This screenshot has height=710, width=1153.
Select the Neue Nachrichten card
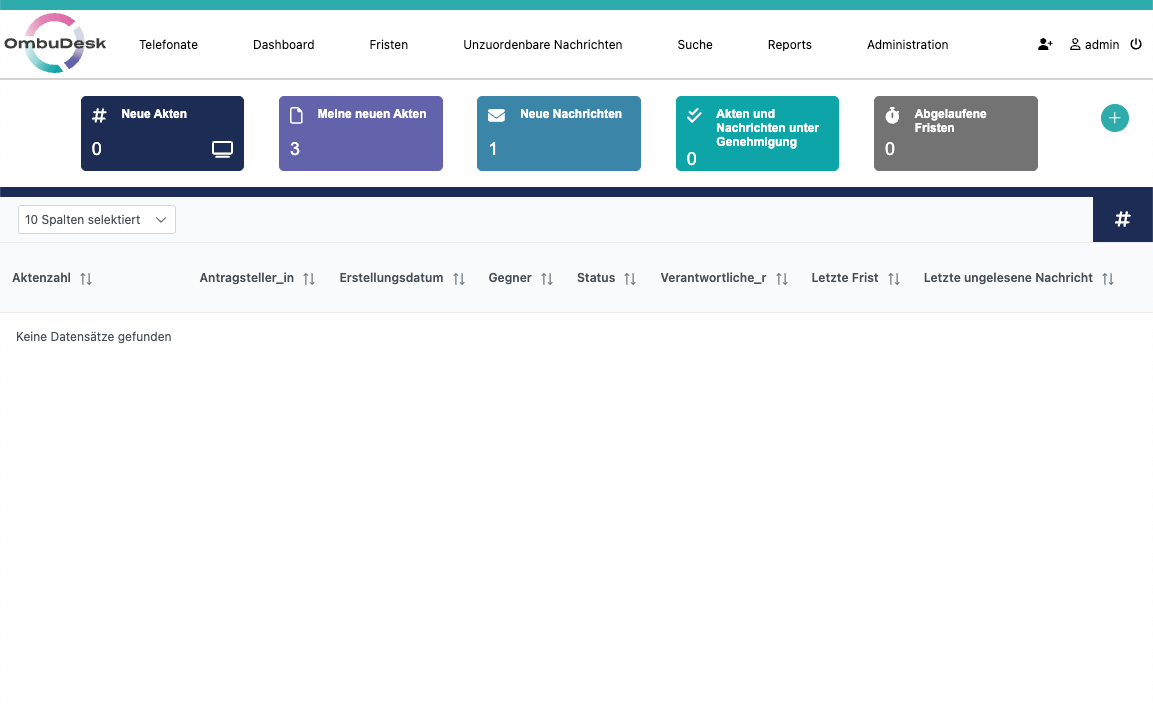coord(559,133)
